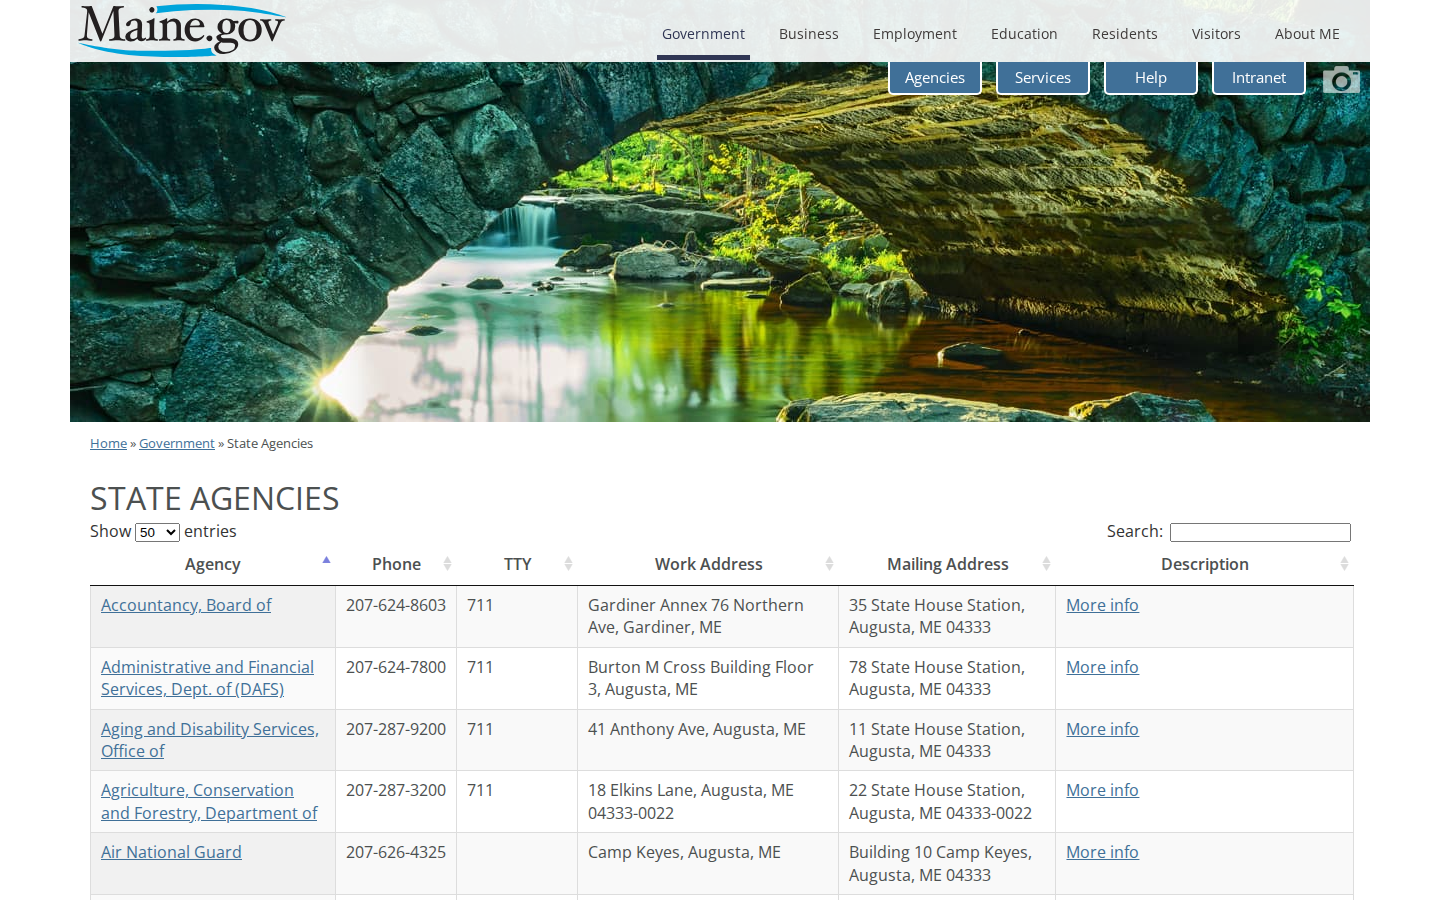1440x900 pixels.
Task: Open the Show entries count dropdown
Action: click(158, 532)
